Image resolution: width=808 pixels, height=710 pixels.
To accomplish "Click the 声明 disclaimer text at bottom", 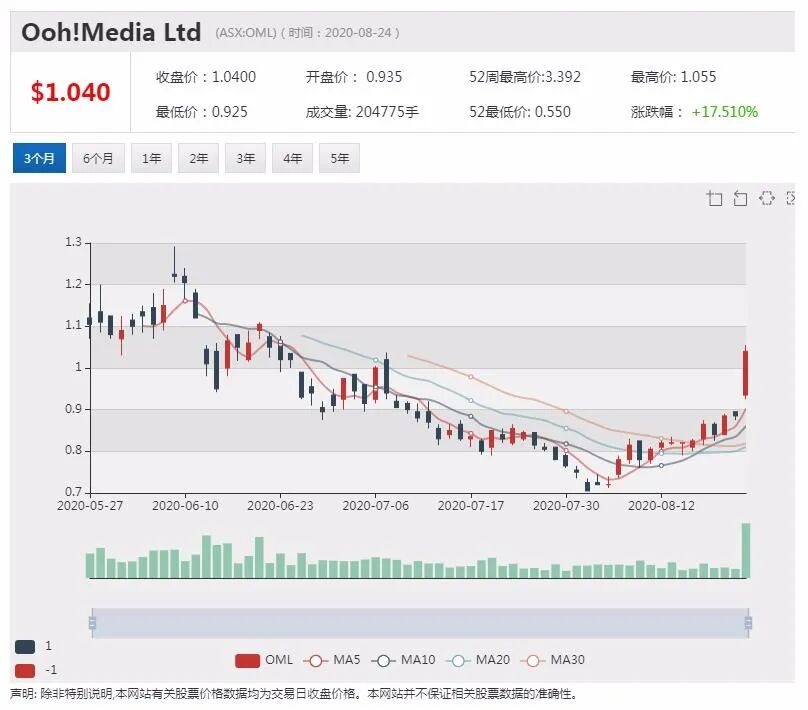I will click(293, 695).
